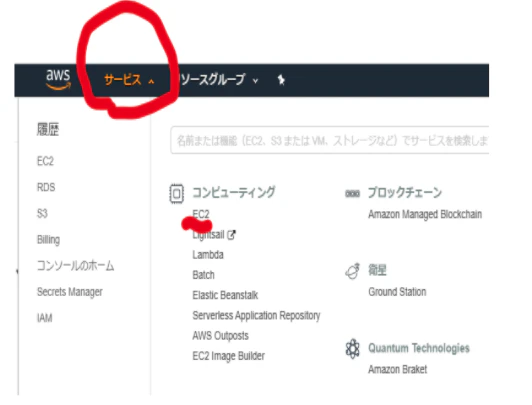Open AWS Outposts

pyautogui.click(x=221, y=336)
